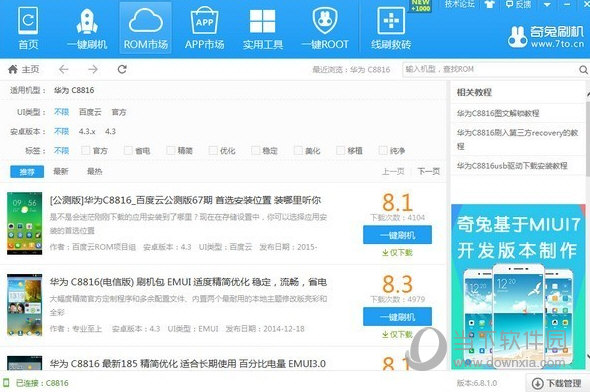Open 实用工具 grid icon
The image size is (590, 392).
263,28
